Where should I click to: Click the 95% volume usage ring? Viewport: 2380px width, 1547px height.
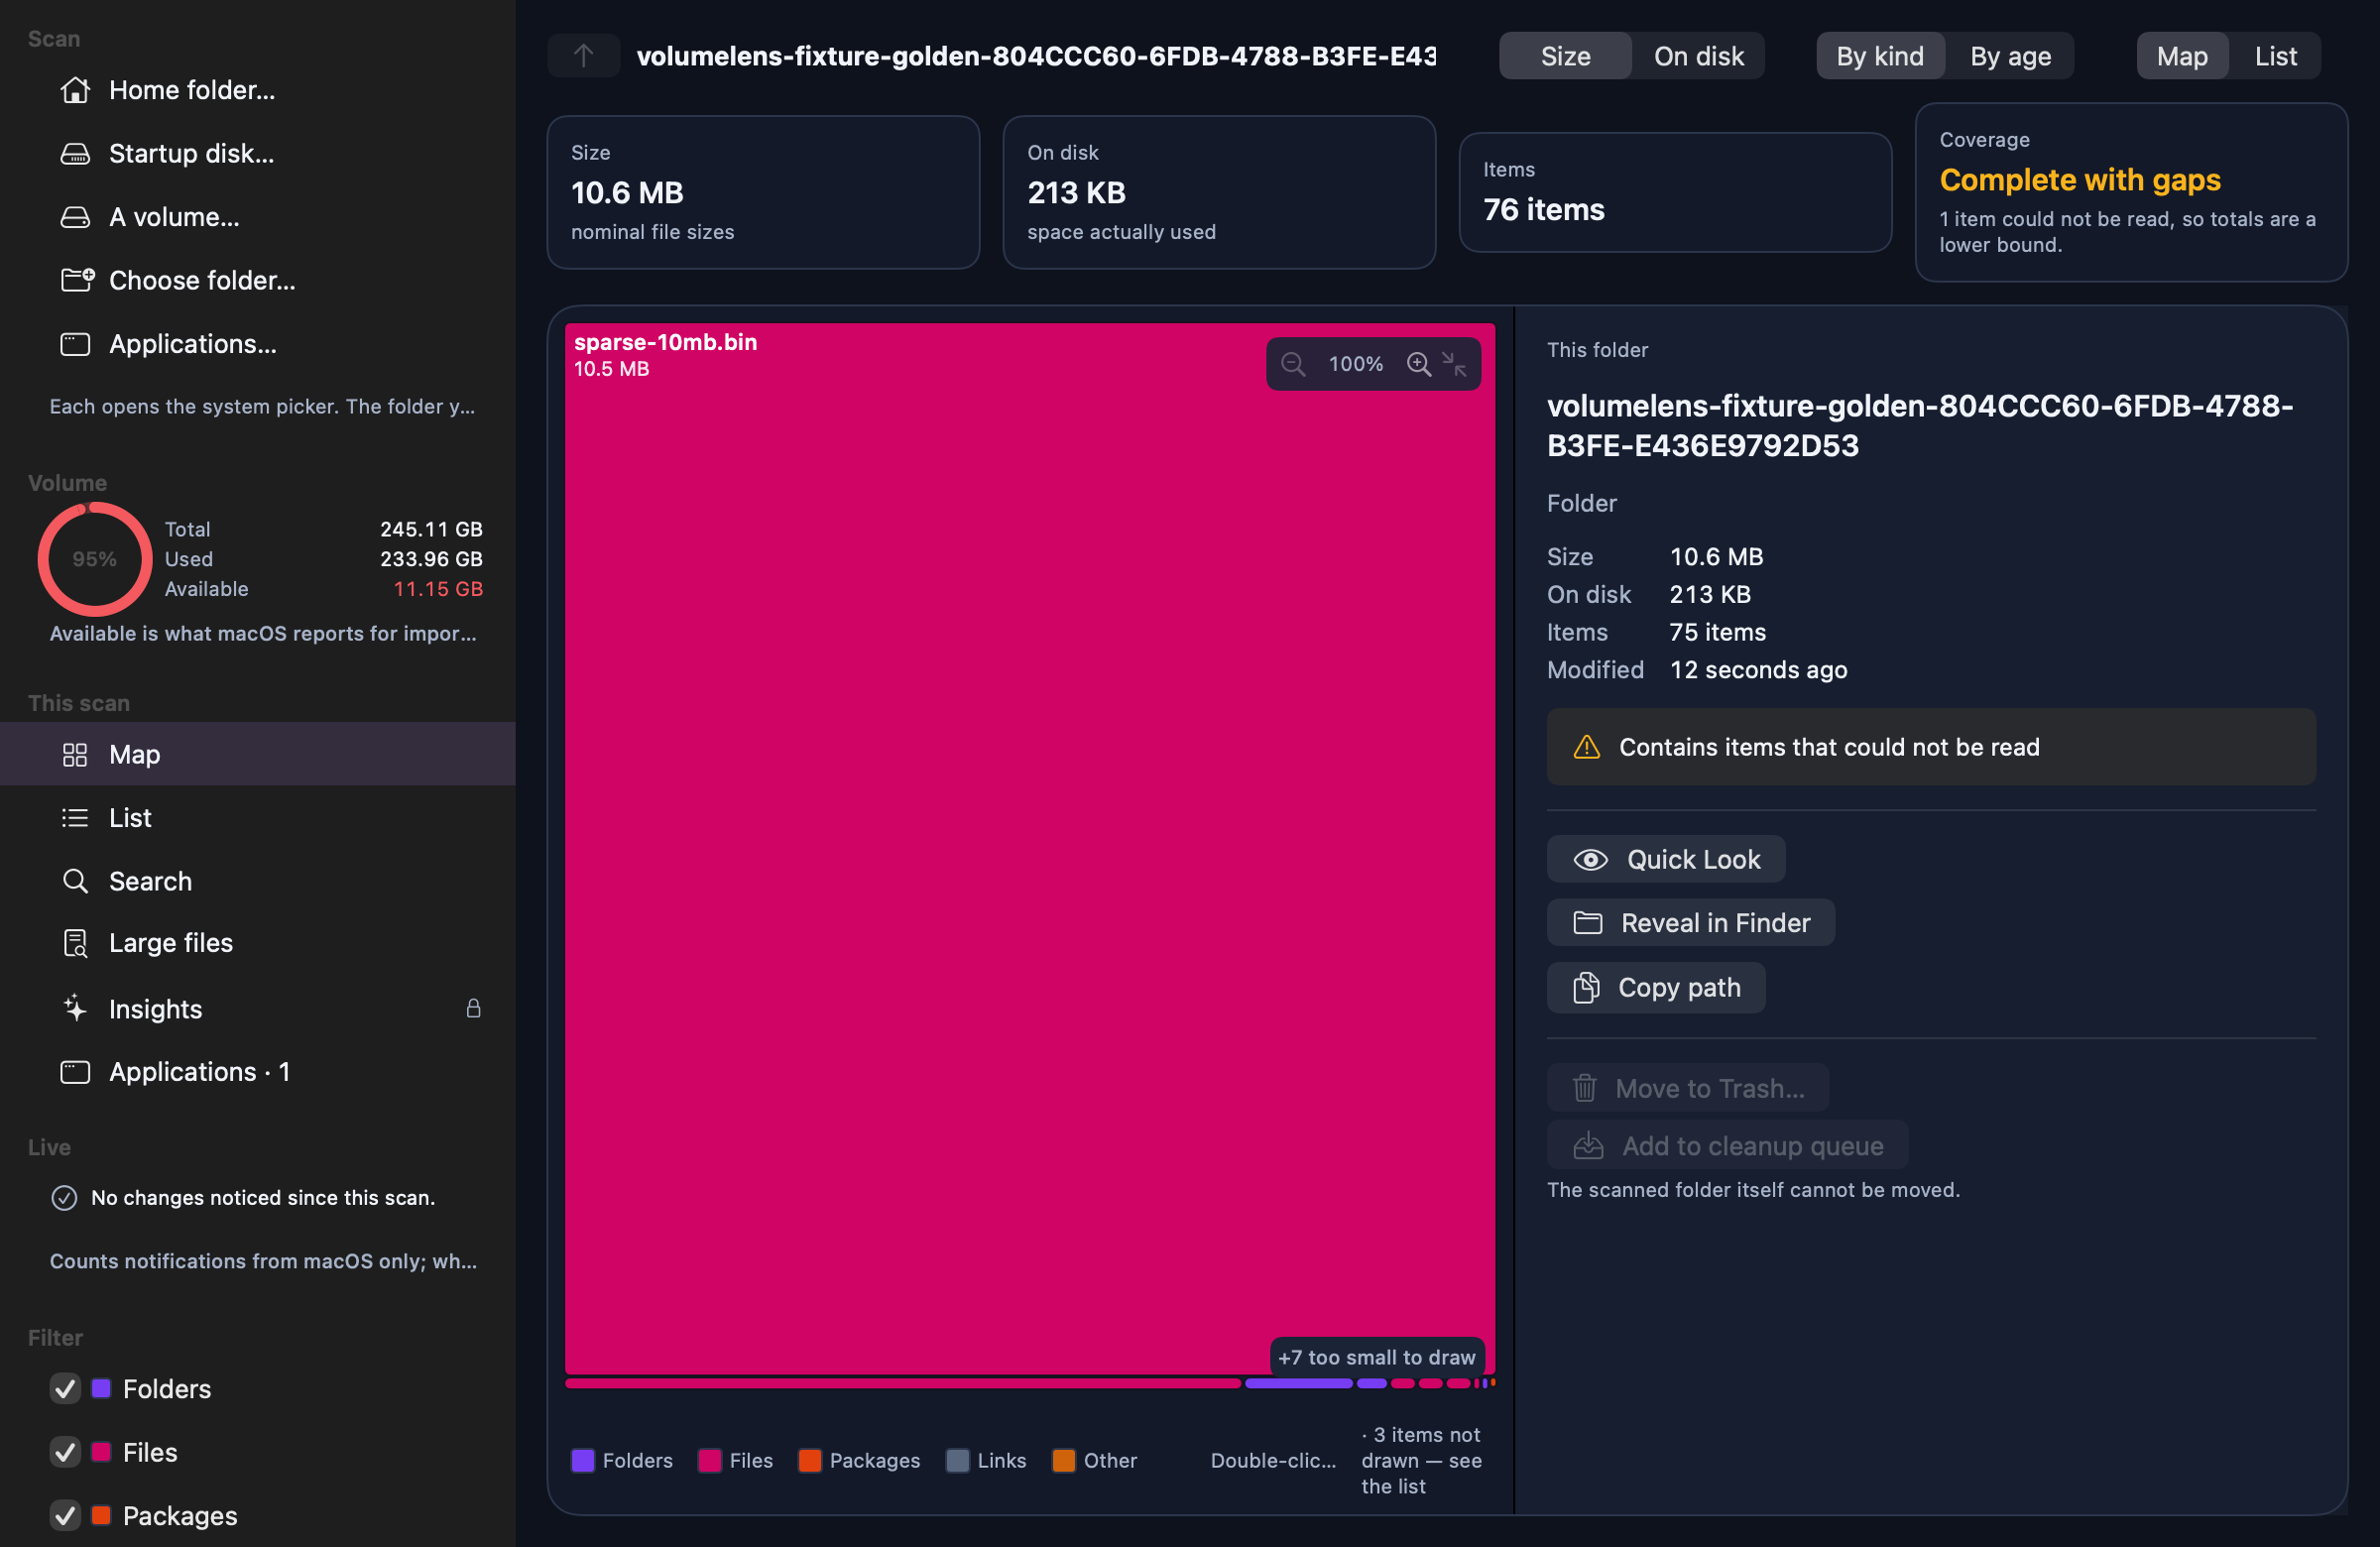pyautogui.click(x=95, y=559)
